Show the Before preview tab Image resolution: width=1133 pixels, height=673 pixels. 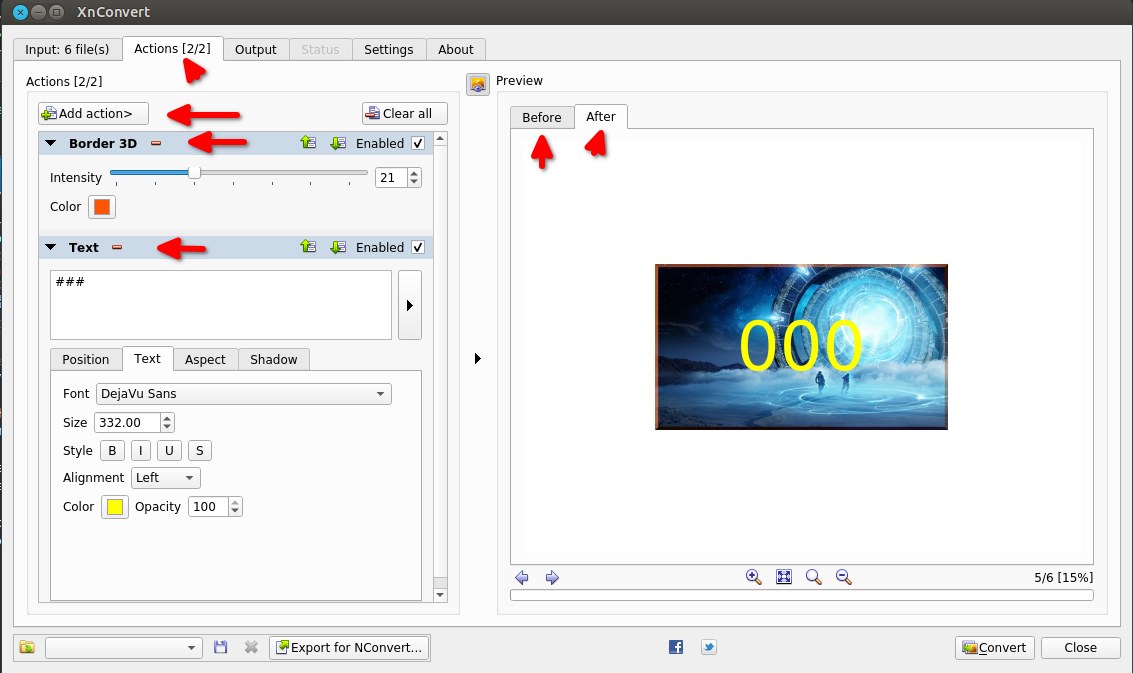[542, 117]
